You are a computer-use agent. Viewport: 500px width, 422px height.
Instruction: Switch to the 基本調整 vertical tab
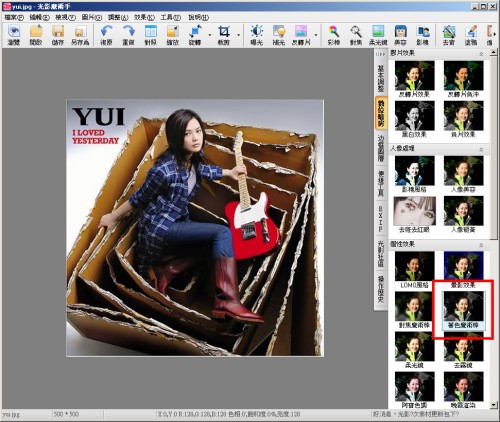click(381, 78)
